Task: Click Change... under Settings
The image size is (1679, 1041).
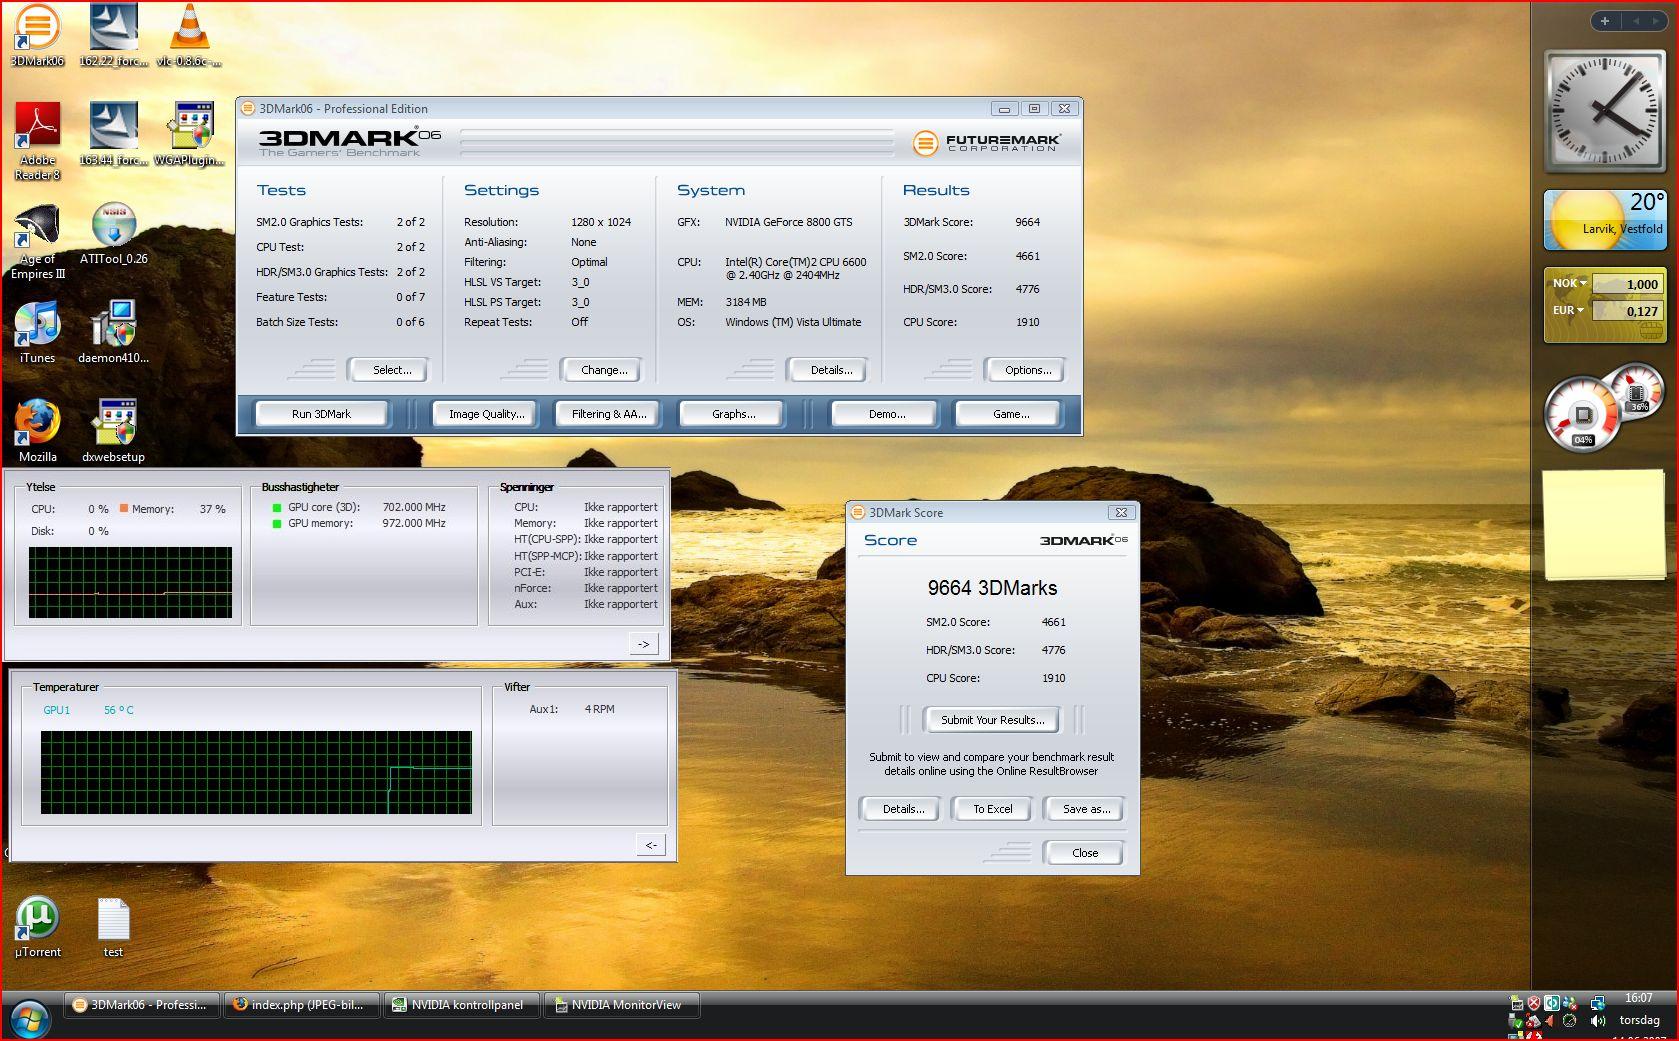Action: tap(604, 370)
